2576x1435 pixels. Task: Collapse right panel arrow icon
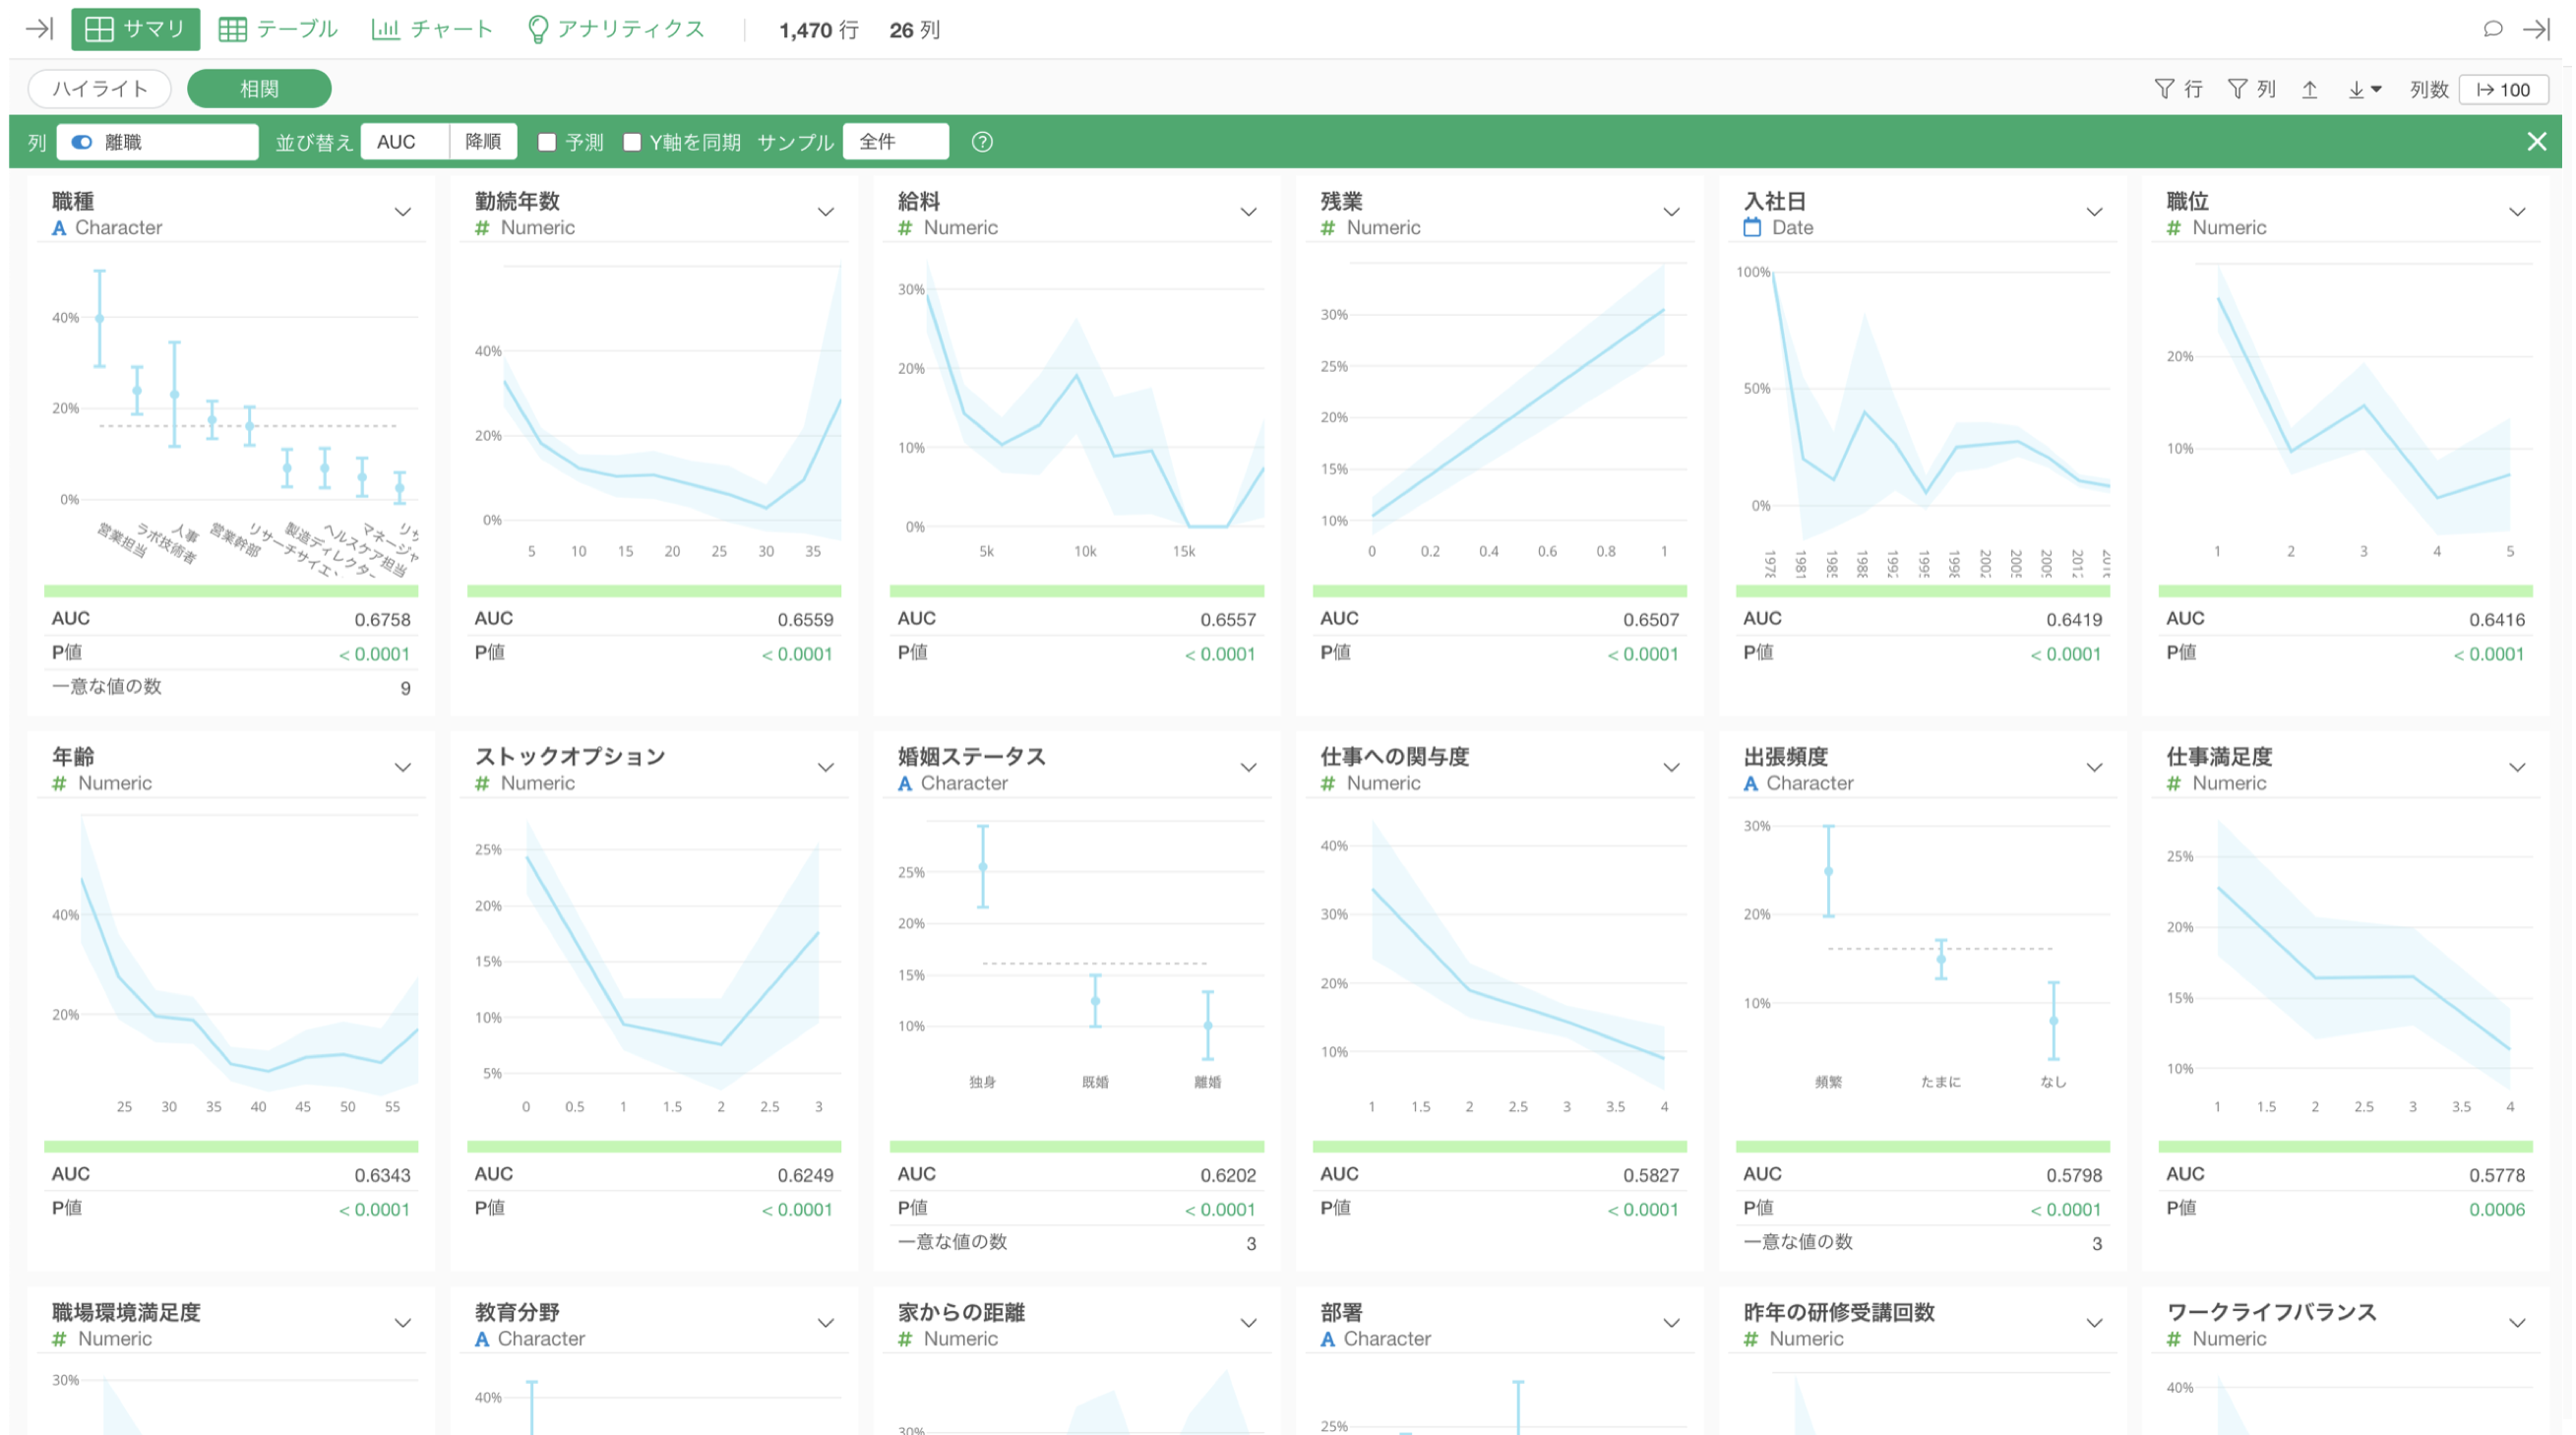[2536, 29]
